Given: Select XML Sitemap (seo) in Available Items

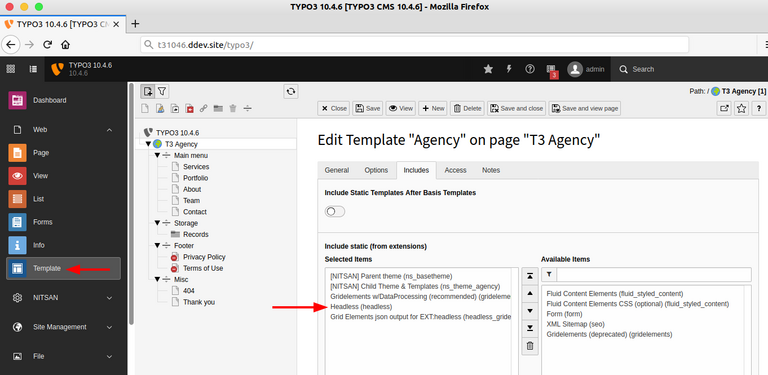Looking at the screenshot, I should coord(576,324).
